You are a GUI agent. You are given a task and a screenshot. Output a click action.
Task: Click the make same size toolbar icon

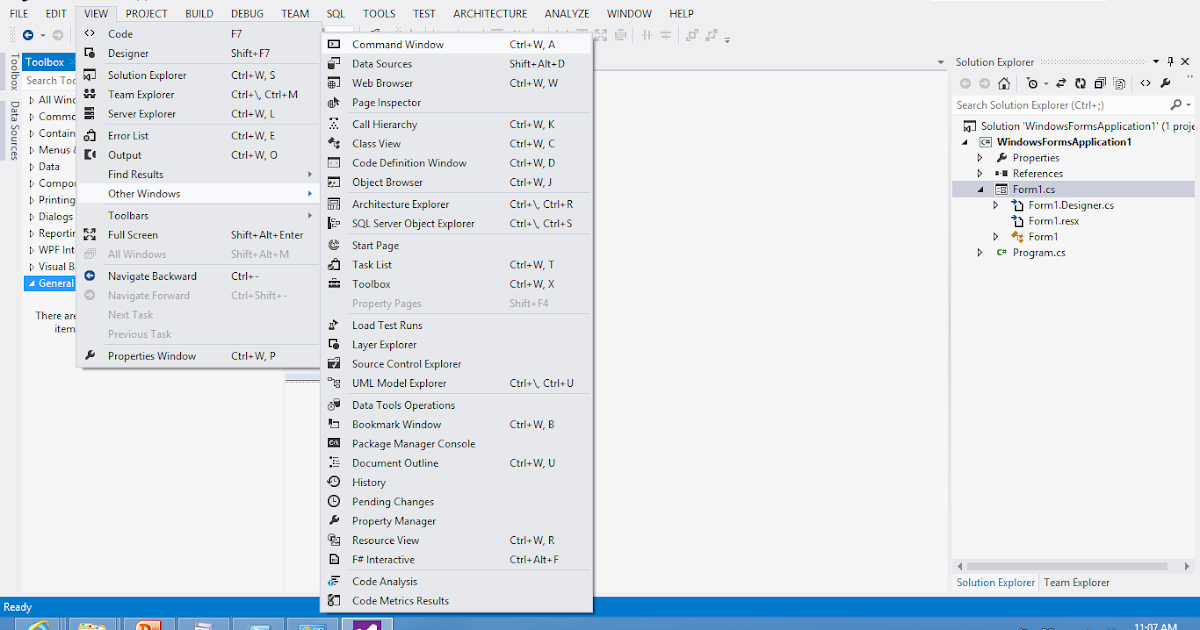tap(692, 36)
